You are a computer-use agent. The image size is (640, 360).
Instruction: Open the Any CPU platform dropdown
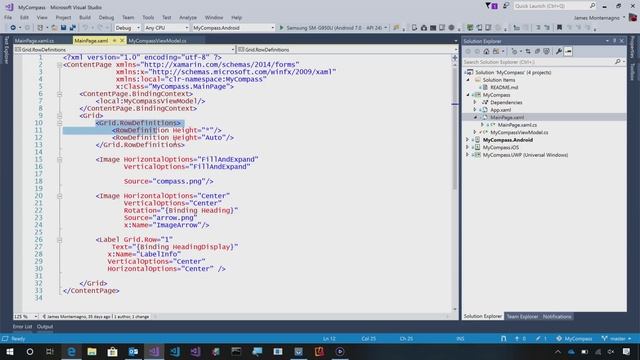click(167, 28)
